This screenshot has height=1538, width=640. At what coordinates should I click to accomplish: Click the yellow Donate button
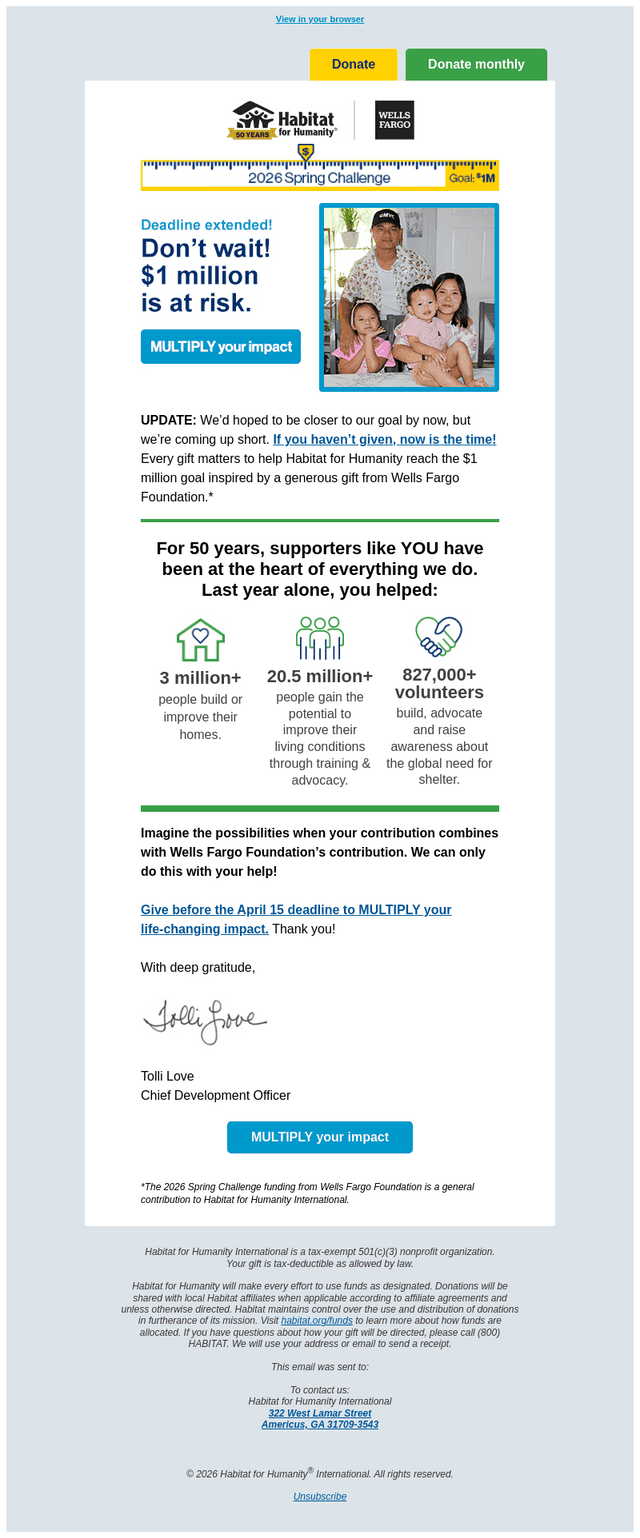point(353,64)
